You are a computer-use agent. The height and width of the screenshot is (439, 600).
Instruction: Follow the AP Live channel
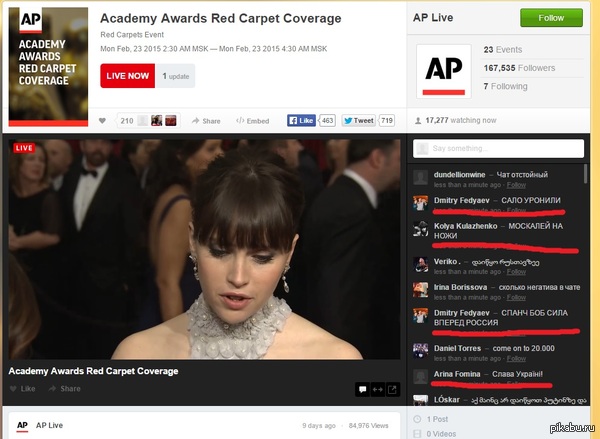click(551, 18)
